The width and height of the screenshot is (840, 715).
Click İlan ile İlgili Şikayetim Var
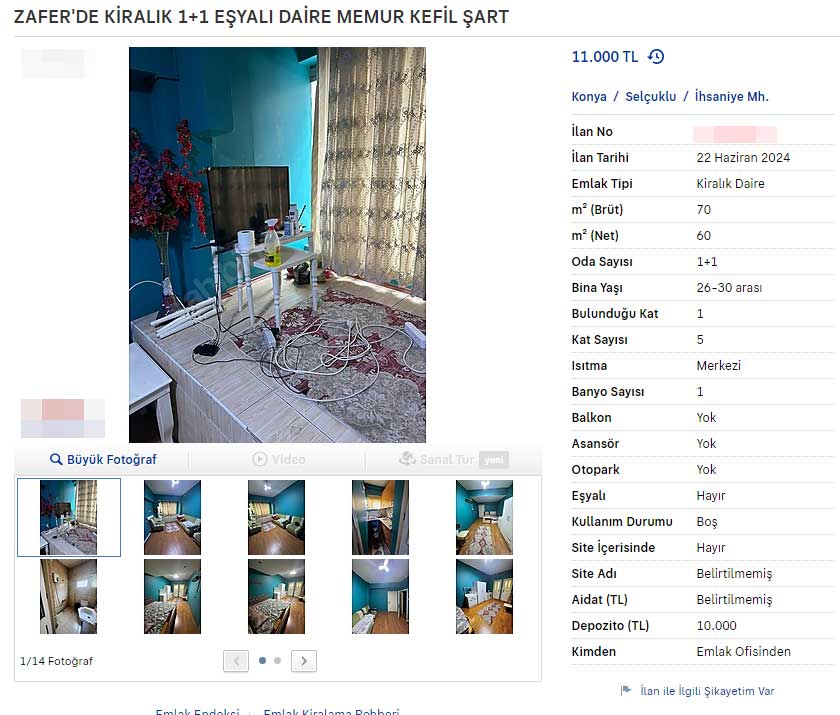pos(707,691)
